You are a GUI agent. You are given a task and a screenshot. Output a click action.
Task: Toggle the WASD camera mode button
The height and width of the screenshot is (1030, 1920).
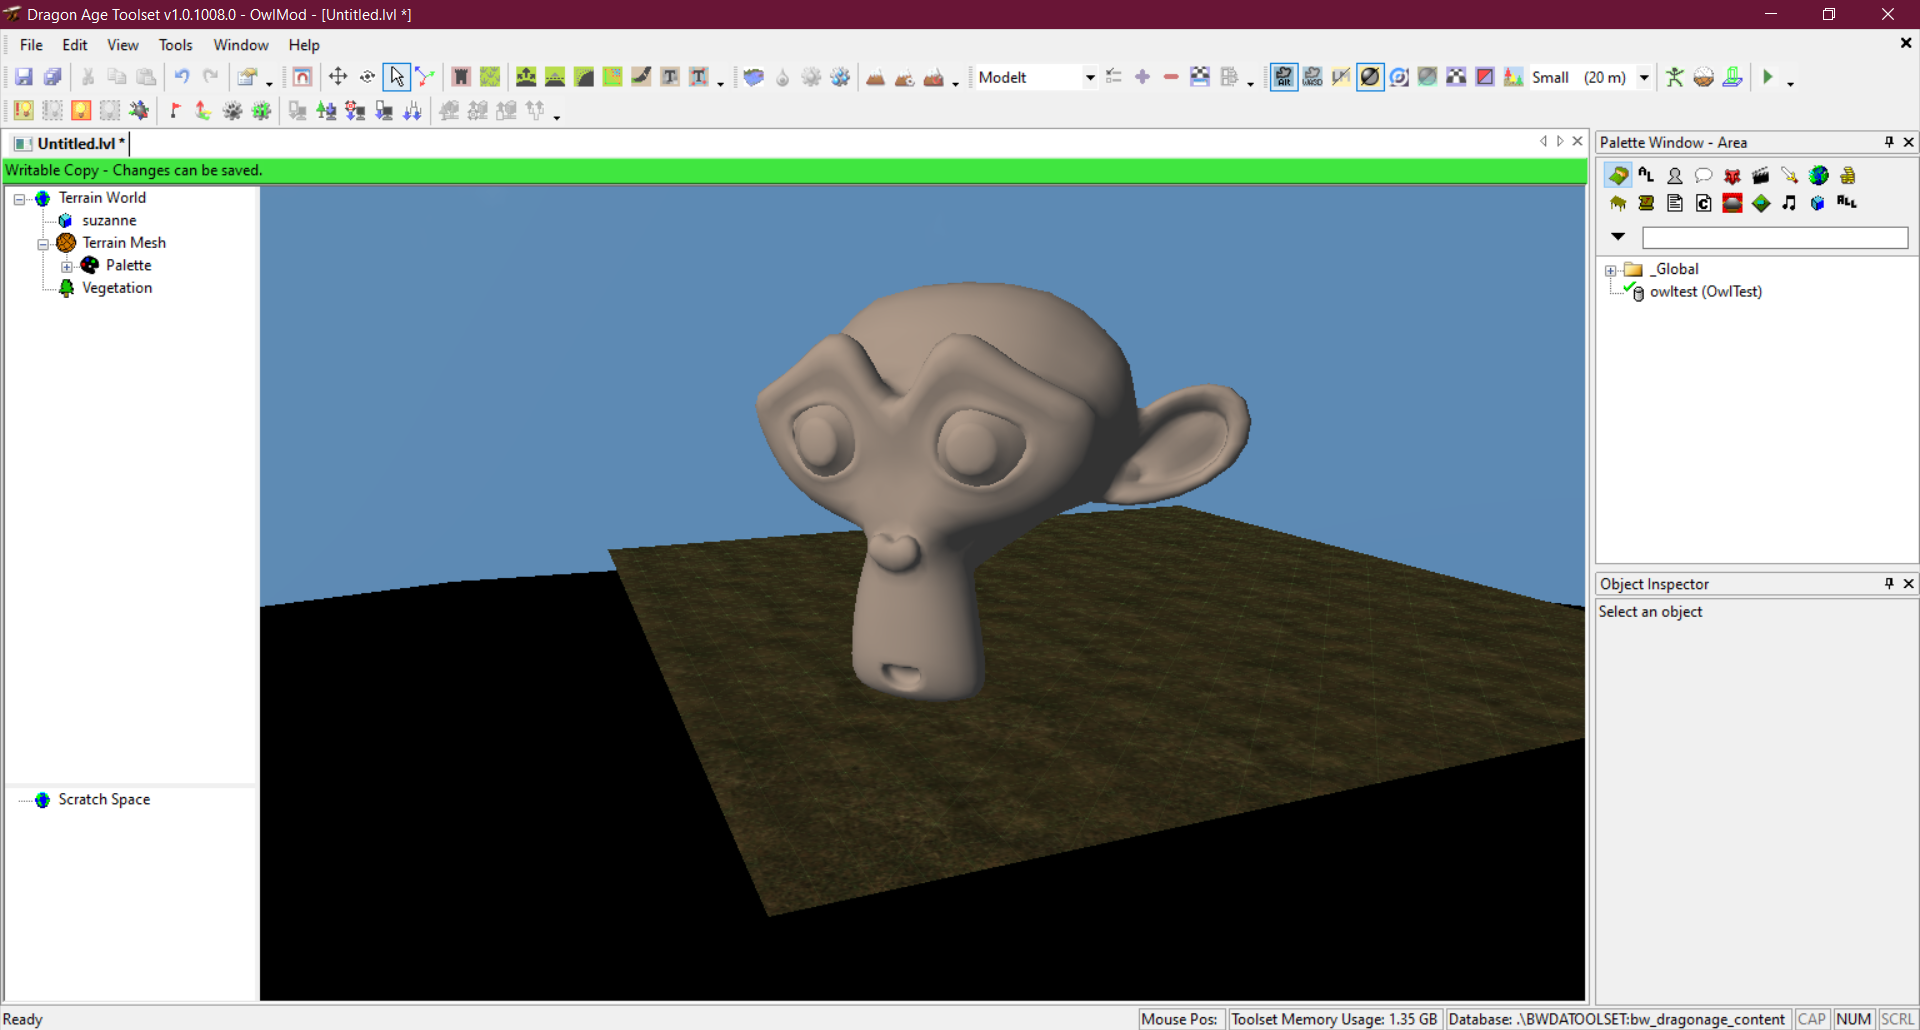(1313, 77)
